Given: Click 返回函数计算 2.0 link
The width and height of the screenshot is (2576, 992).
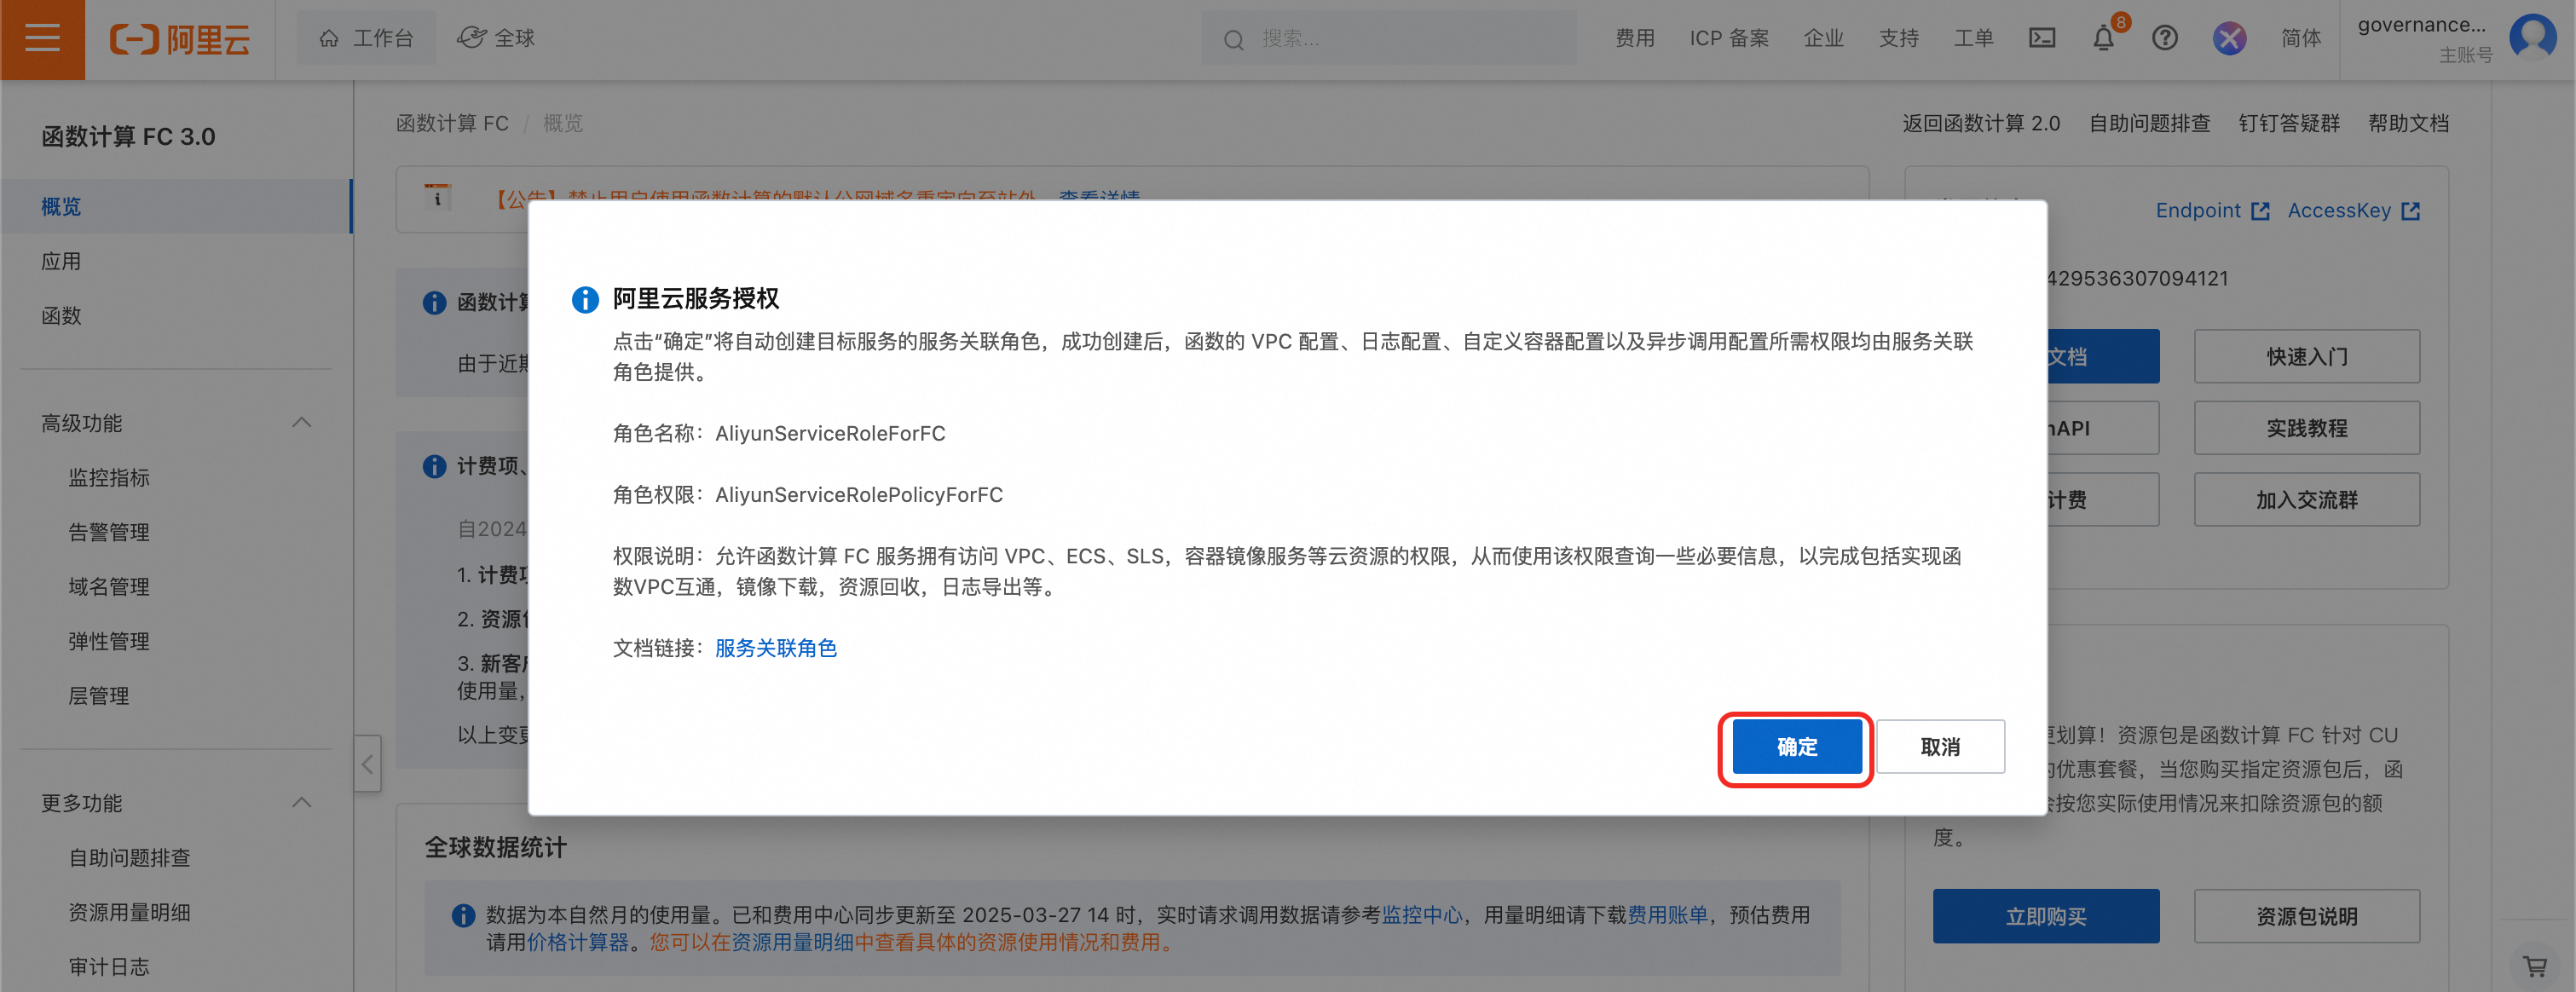Looking at the screenshot, I should point(1981,123).
